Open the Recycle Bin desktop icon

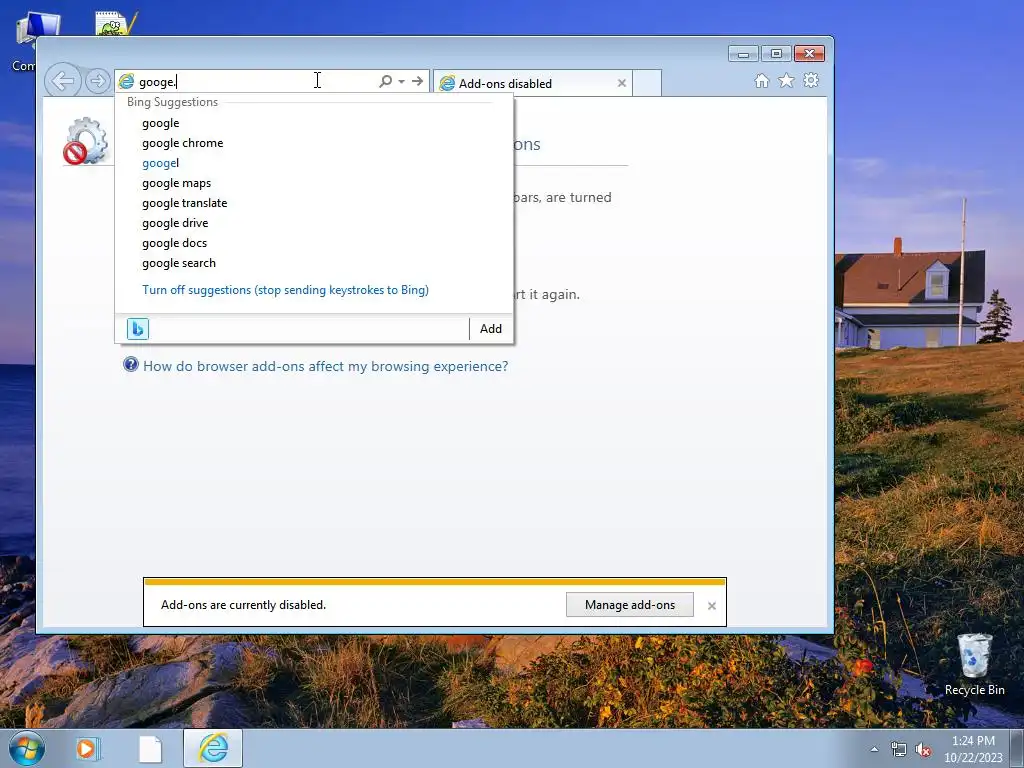point(974,665)
